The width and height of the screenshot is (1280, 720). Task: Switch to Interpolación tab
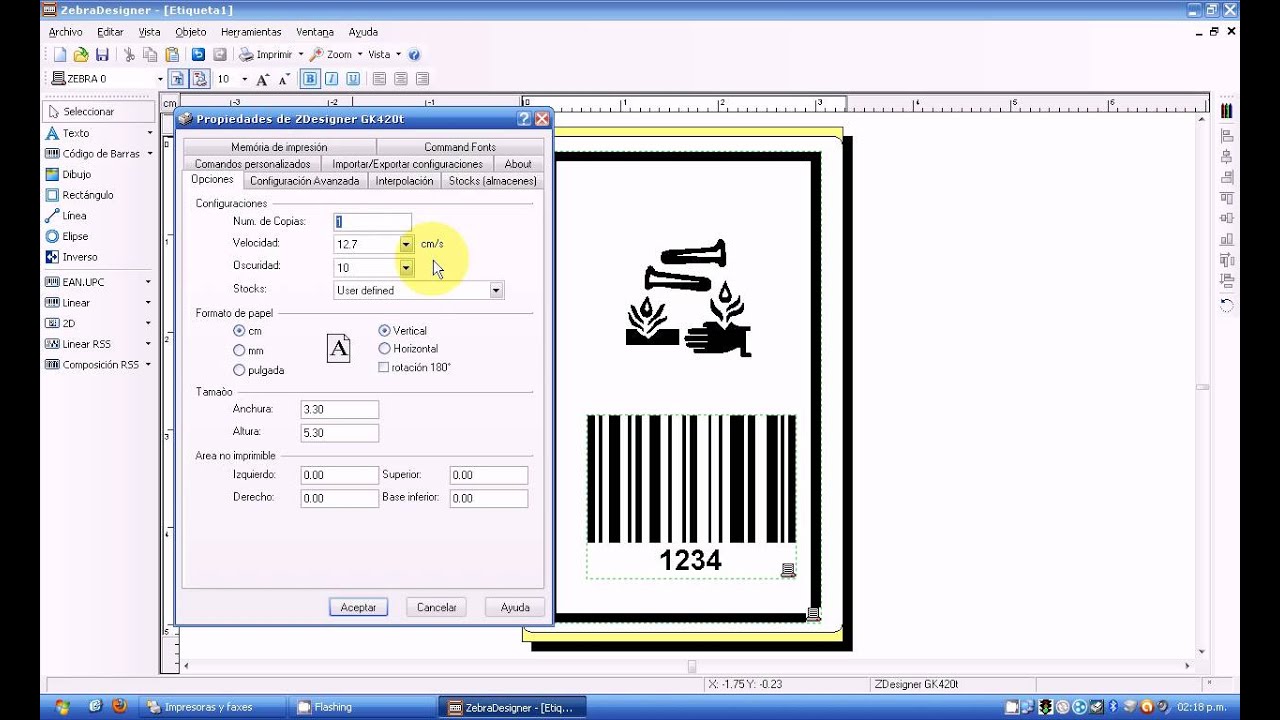pyautogui.click(x=404, y=181)
